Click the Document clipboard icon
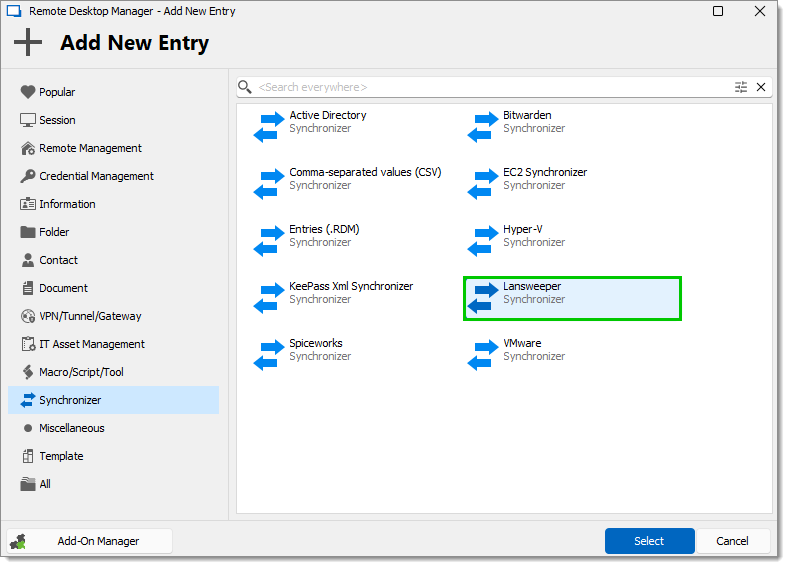788x567 pixels. (28, 288)
